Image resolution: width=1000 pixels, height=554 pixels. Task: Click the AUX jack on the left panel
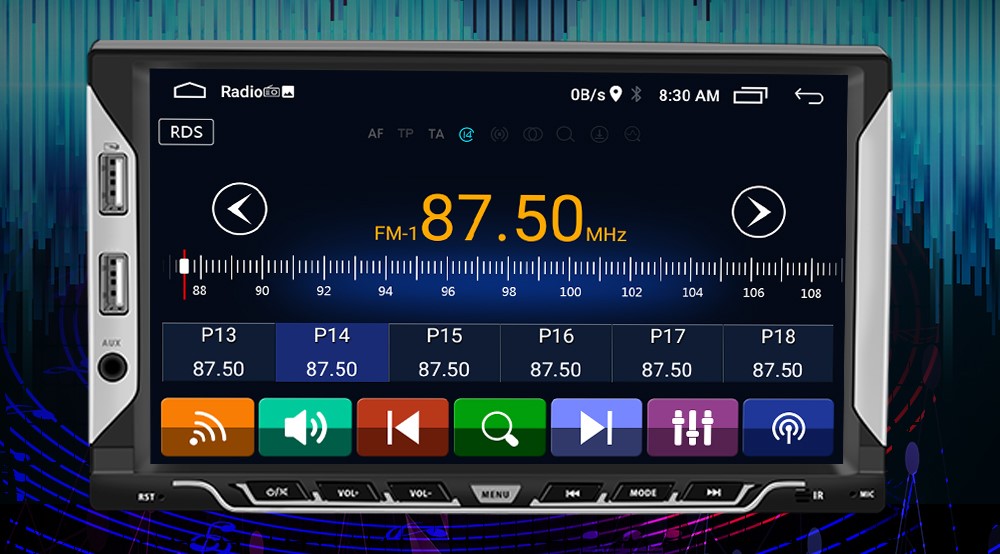point(113,368)
